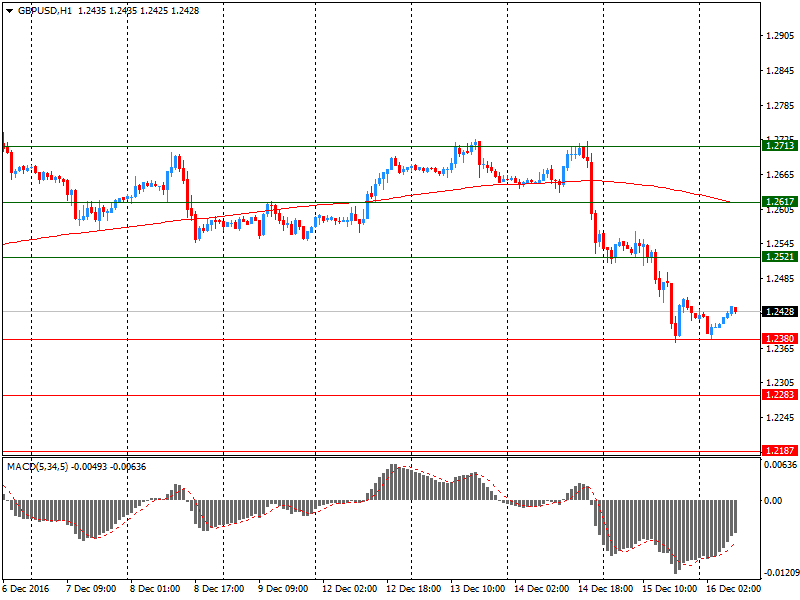The image size is (800, 600).
Task: Click the 8 Dec 01:00 time label
Action: 155,589
